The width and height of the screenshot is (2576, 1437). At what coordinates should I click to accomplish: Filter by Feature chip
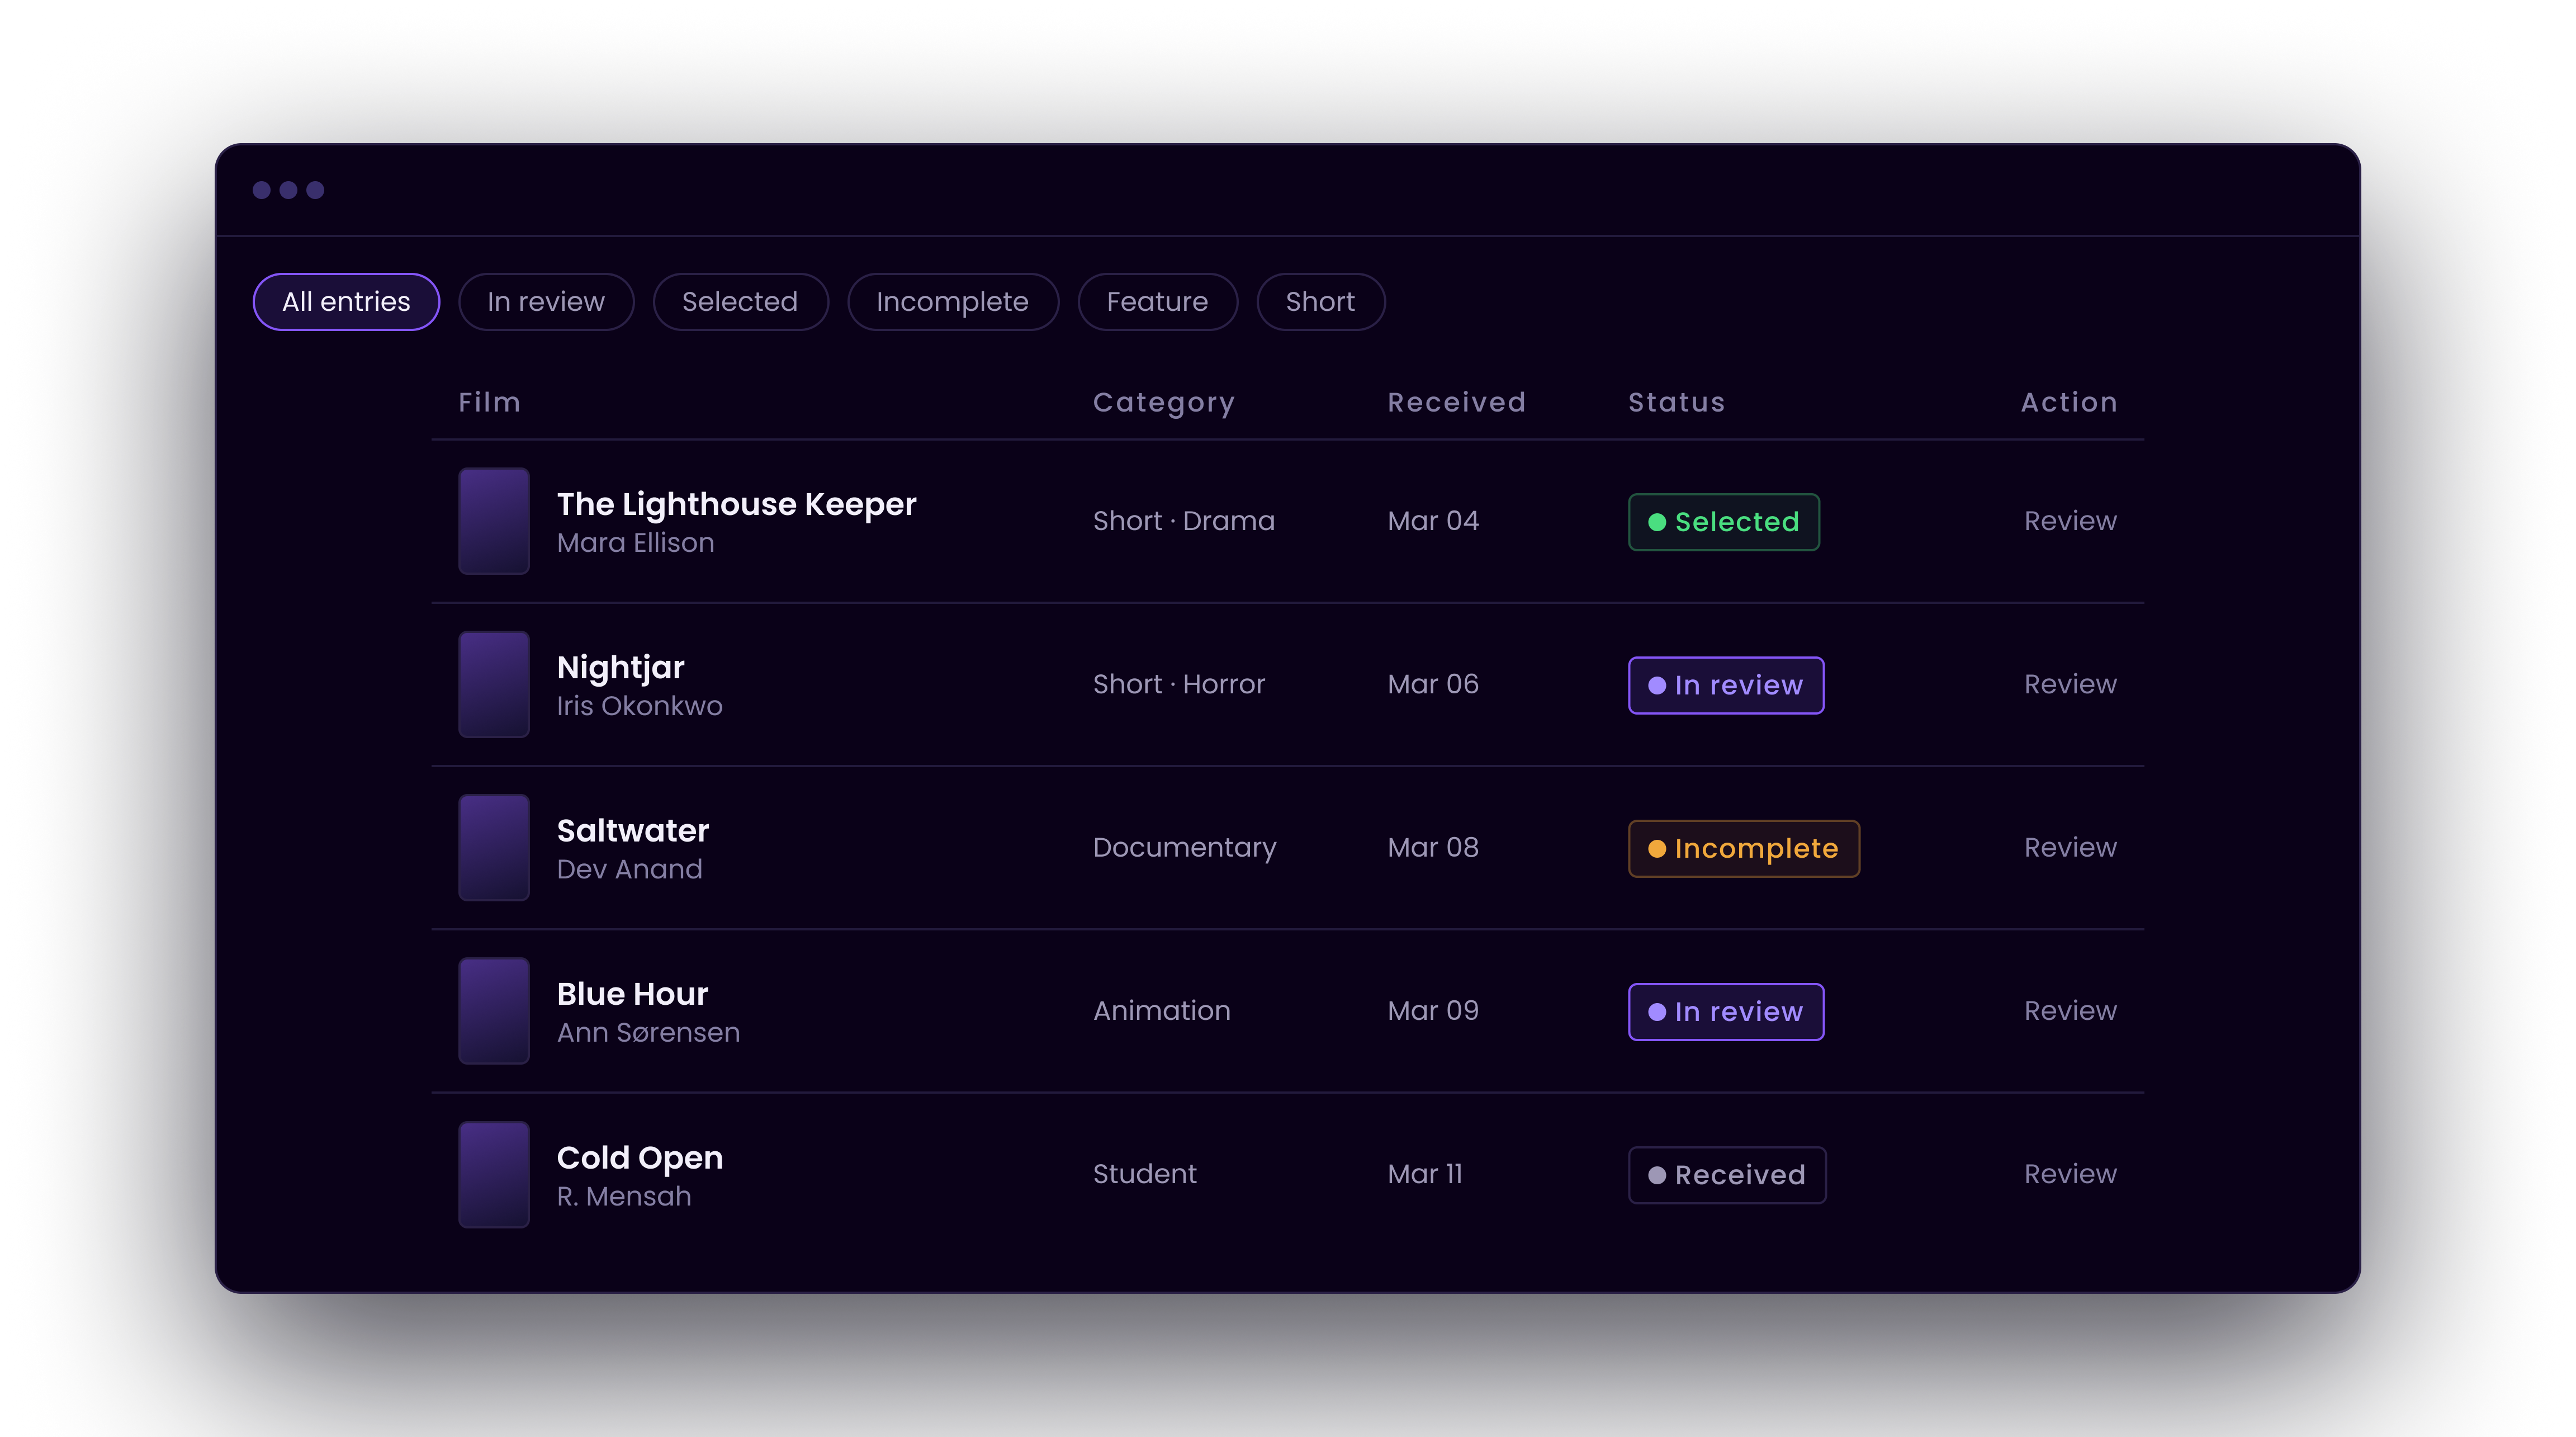[x=1157, y=301]
